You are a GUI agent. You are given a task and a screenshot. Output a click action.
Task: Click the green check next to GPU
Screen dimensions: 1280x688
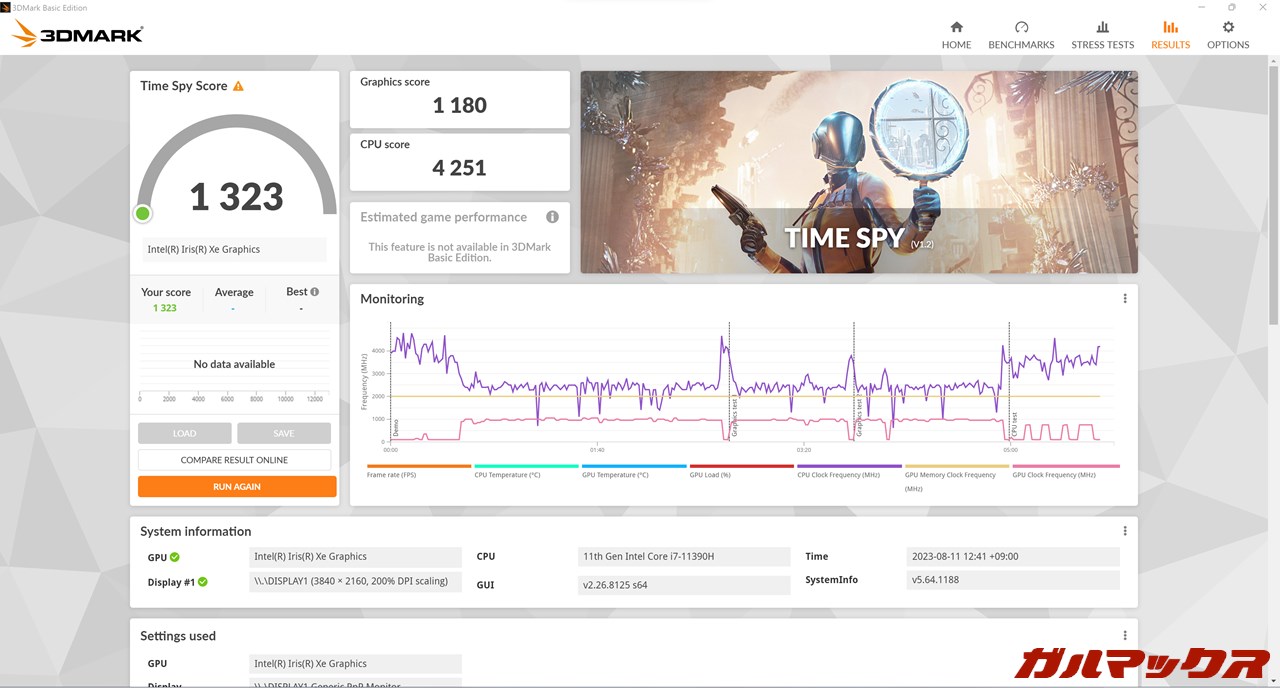point(175,557)
